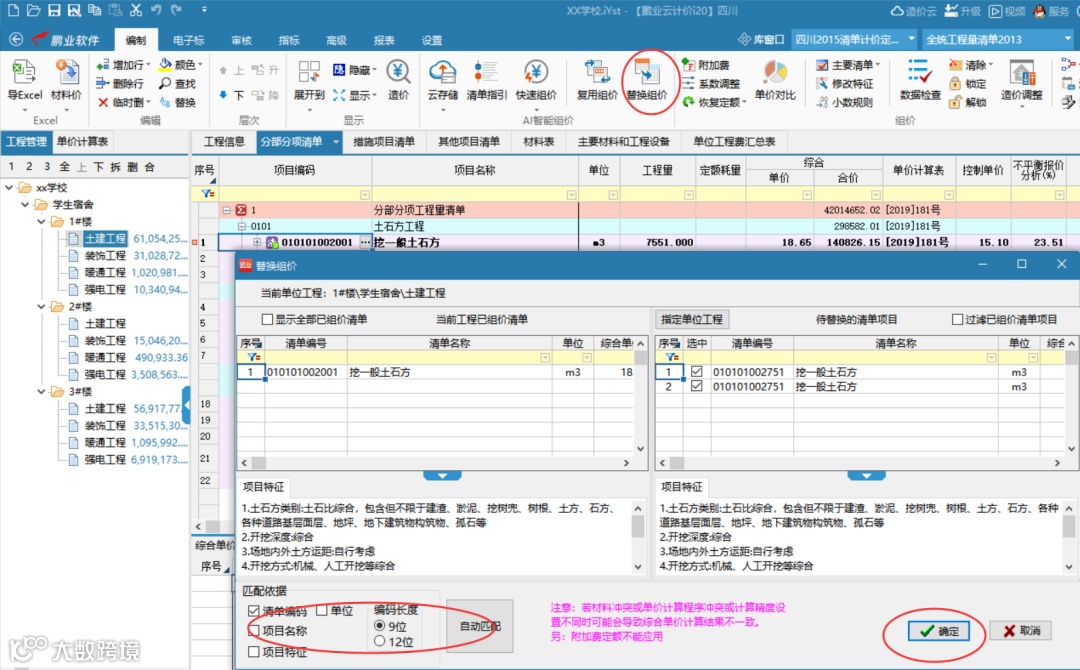Open the 单价计算表 panel tab
Screen dimensions: 1080x670
(82, 142)
